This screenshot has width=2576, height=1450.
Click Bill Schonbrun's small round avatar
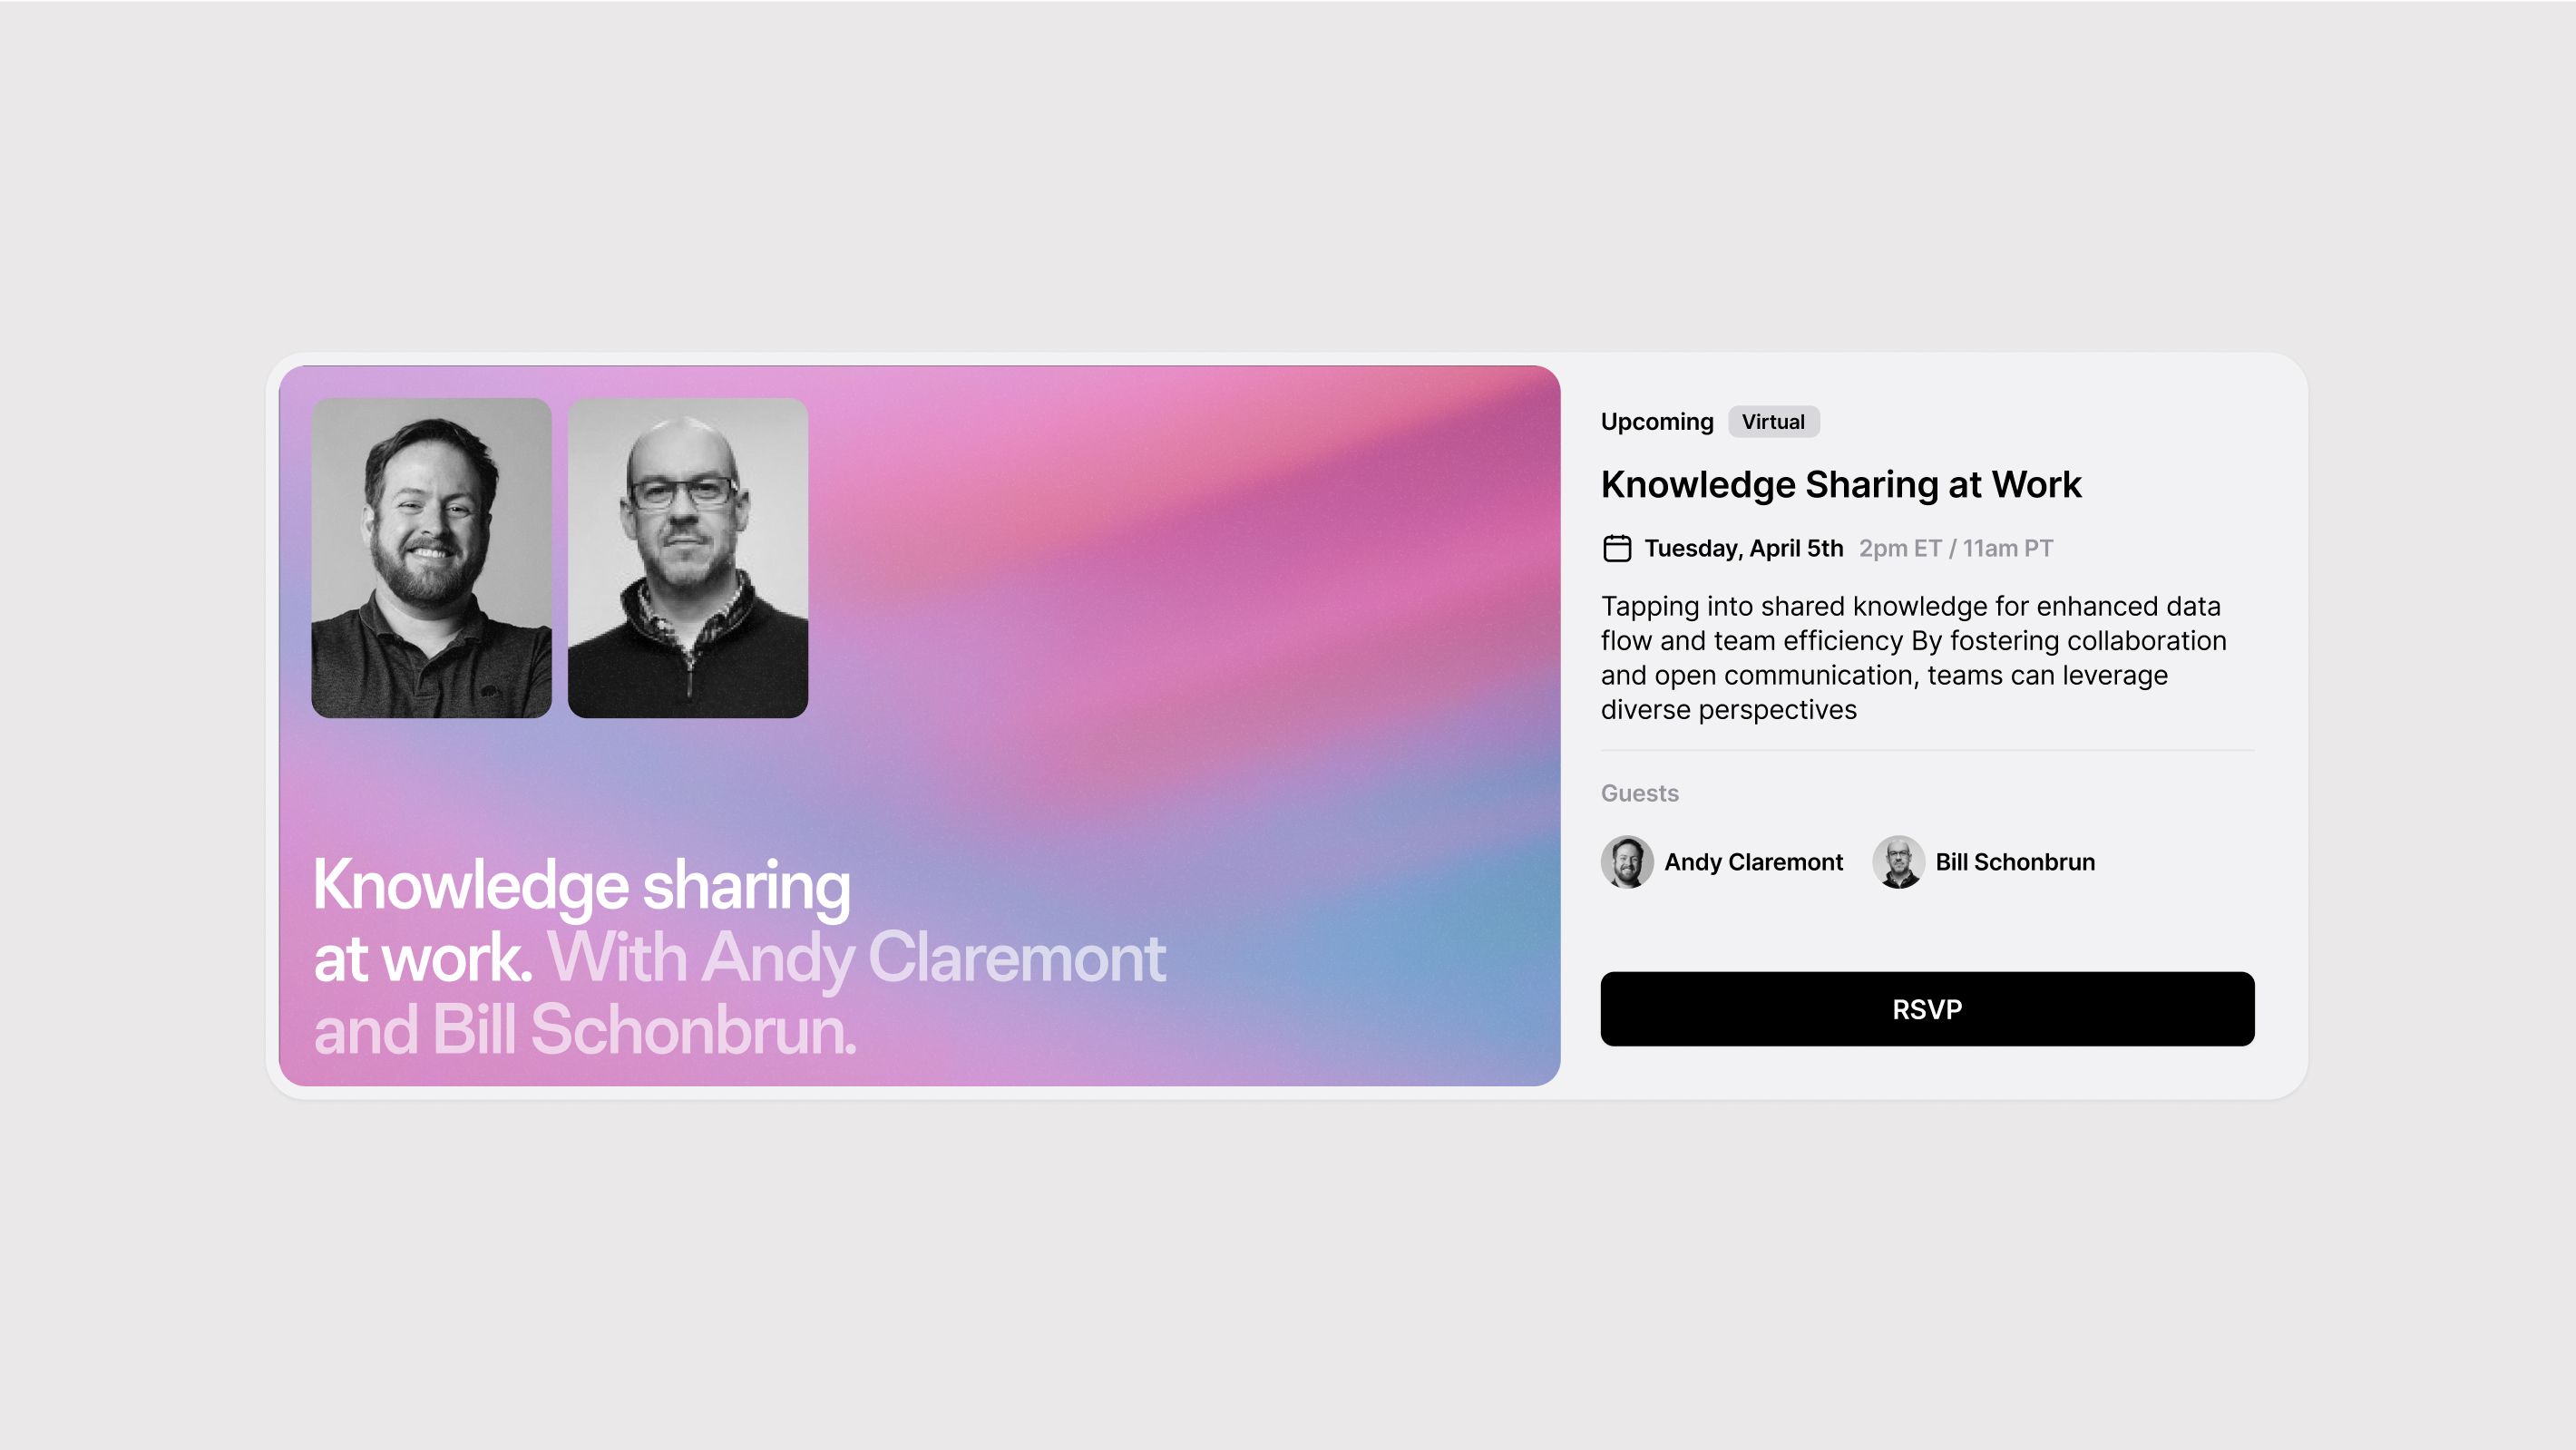click(x=1898, y=862)
